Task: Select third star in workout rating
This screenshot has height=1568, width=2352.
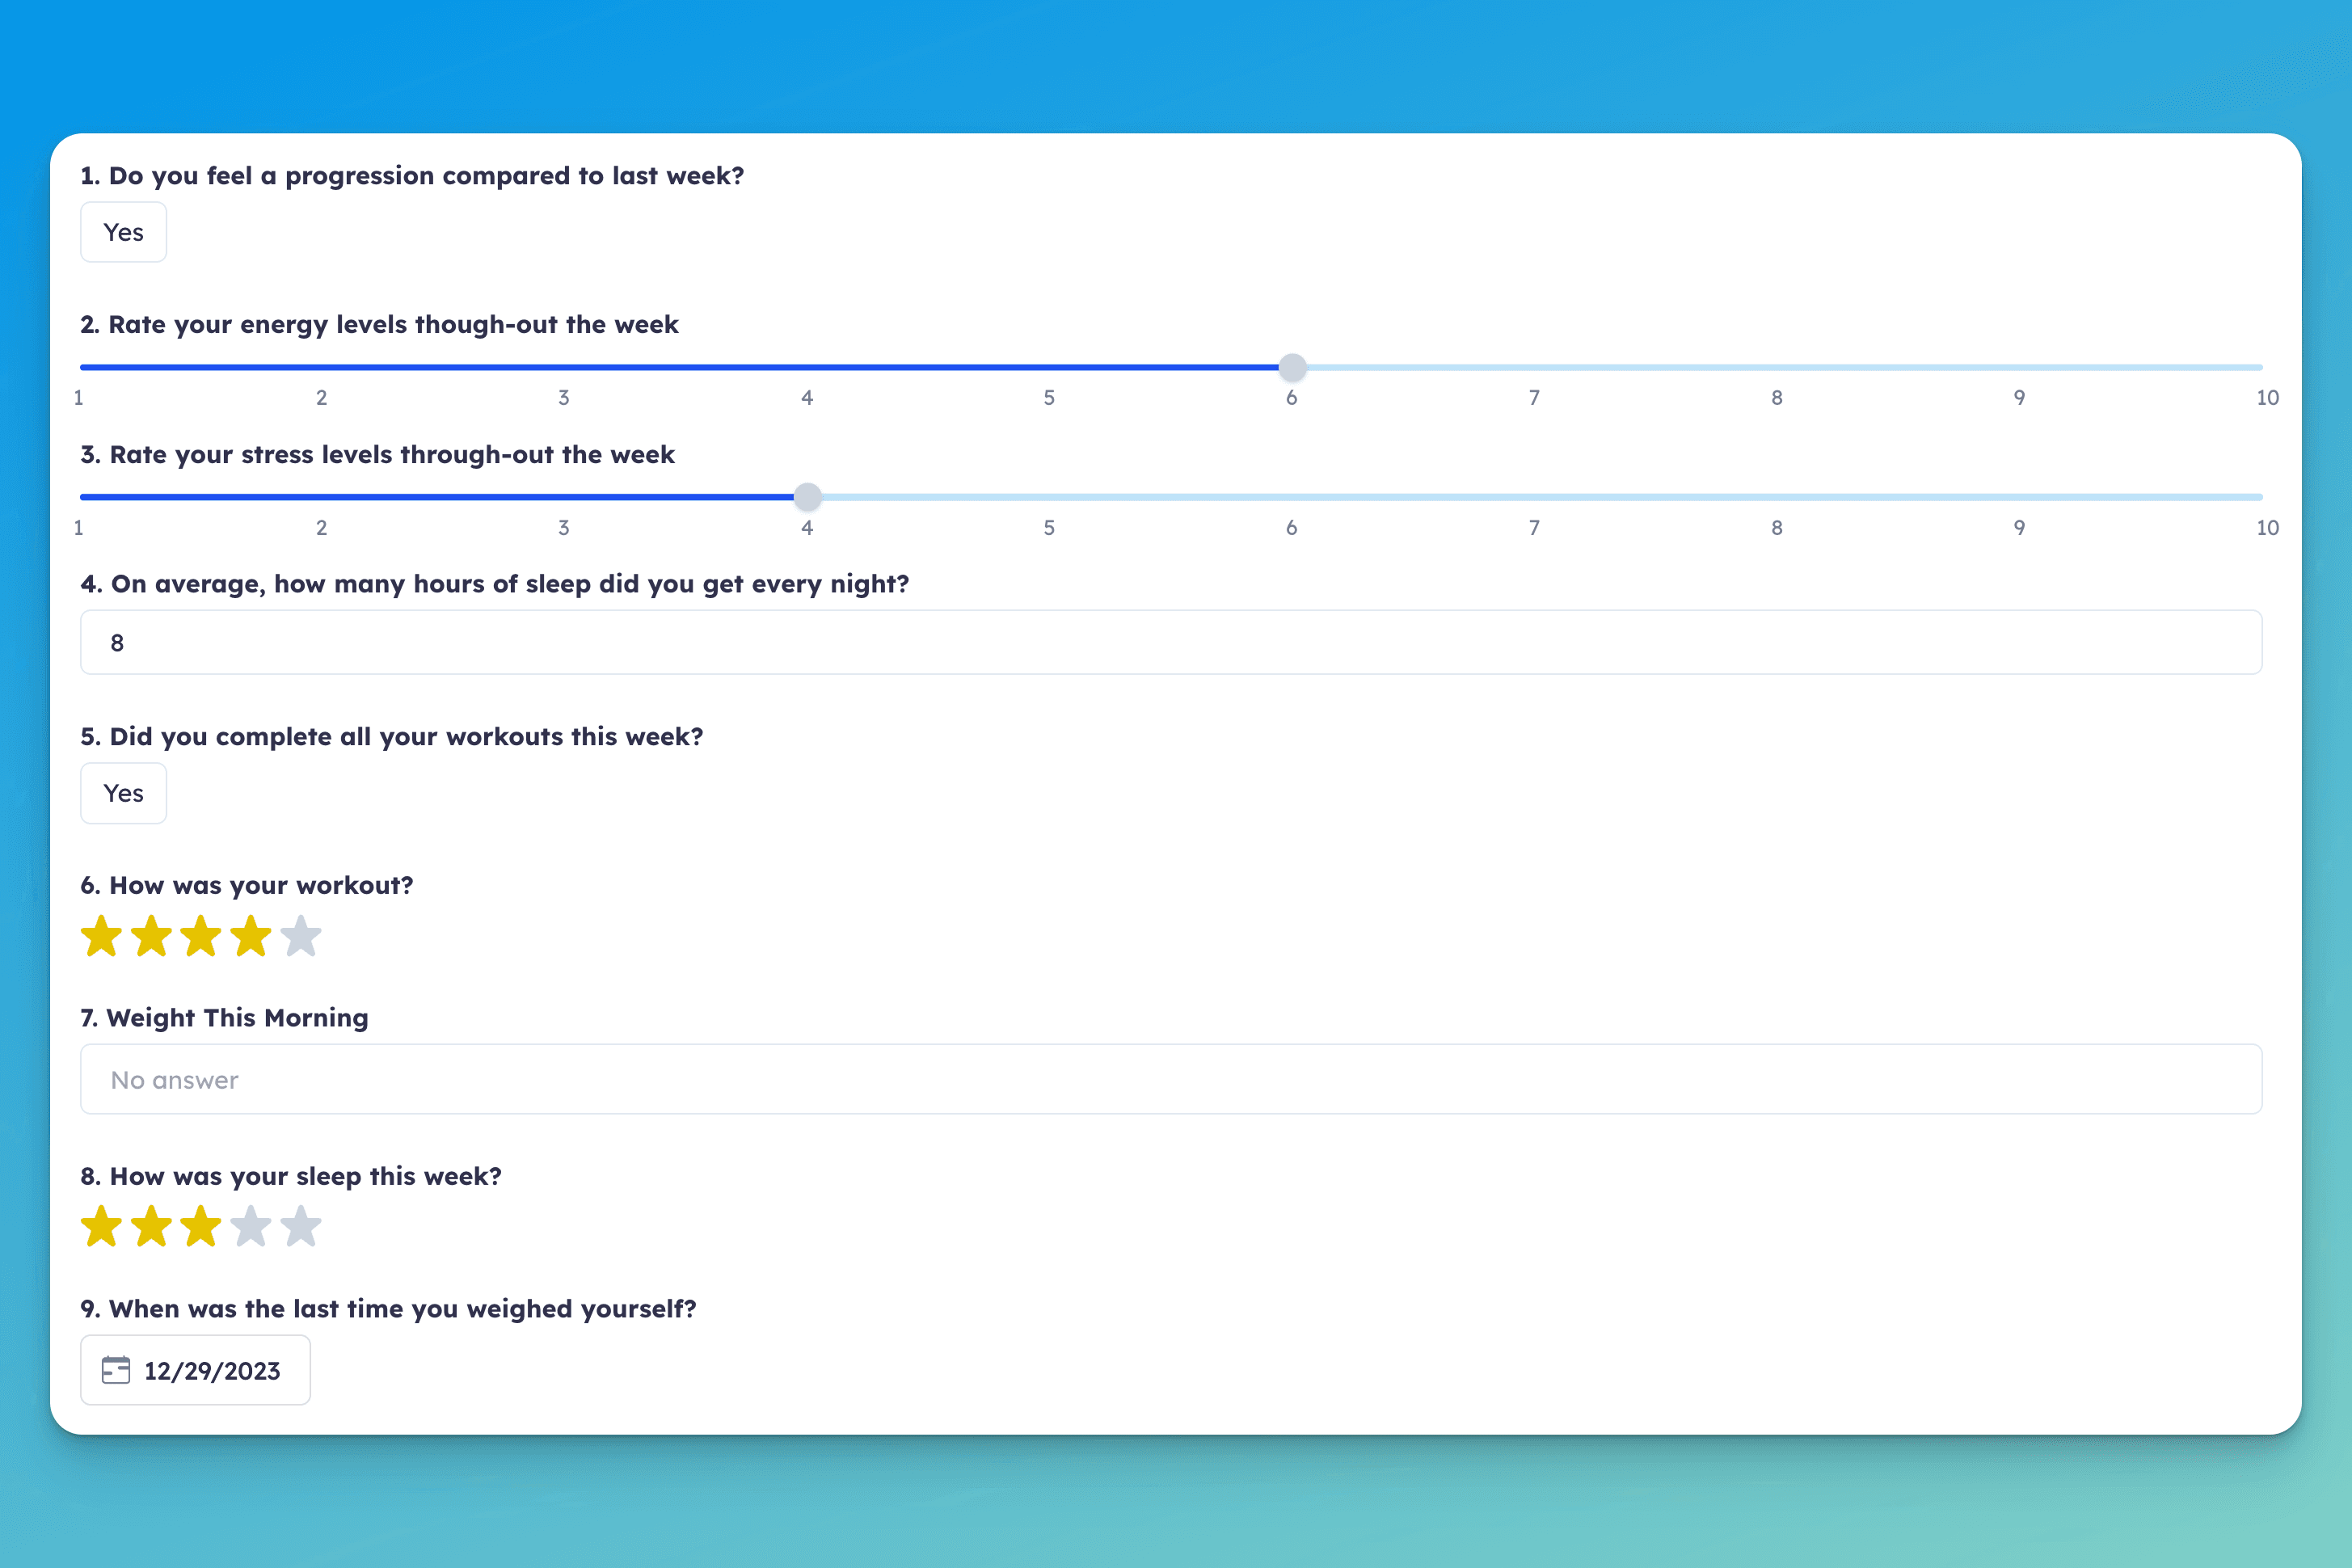Action: [201, 937]
